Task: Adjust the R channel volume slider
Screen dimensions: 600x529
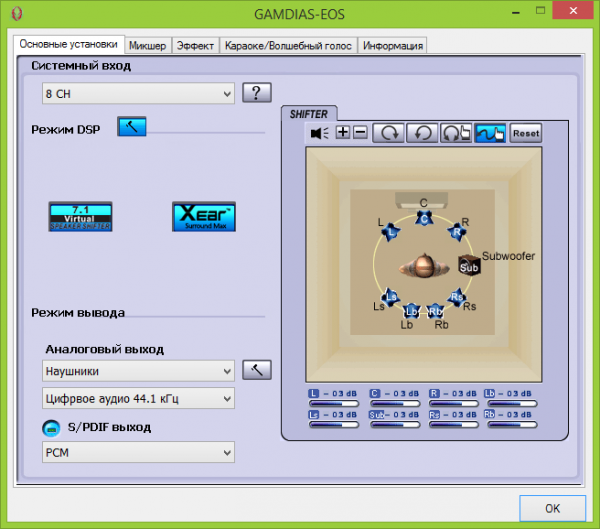Action: click(x=454, y=403)
